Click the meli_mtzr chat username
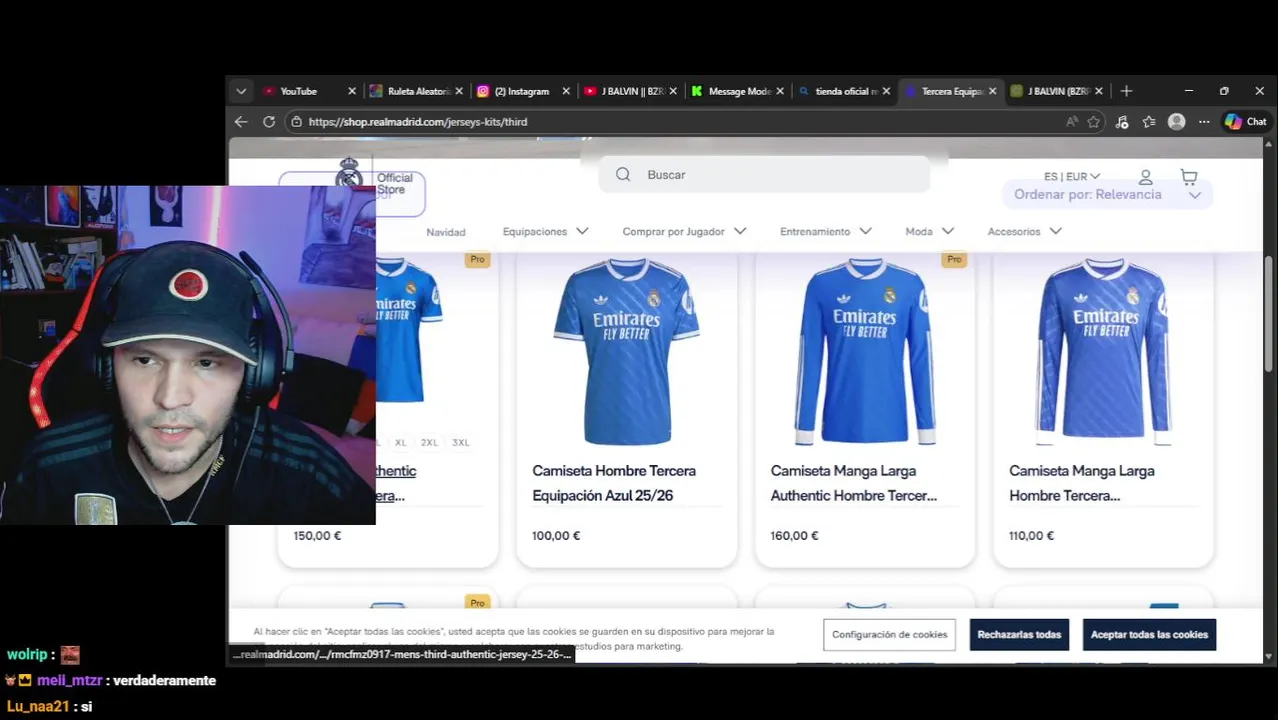 [x=70, y=681]
